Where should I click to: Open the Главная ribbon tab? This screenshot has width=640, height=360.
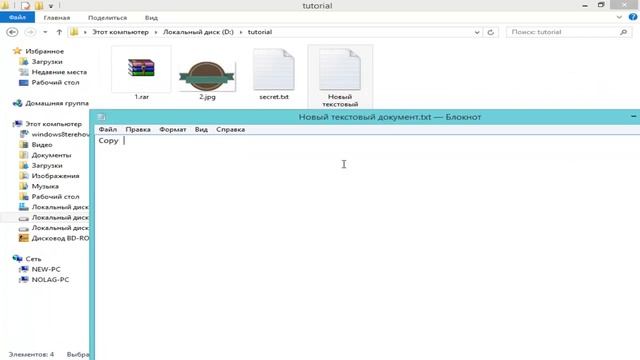click(x=57, y=18)
